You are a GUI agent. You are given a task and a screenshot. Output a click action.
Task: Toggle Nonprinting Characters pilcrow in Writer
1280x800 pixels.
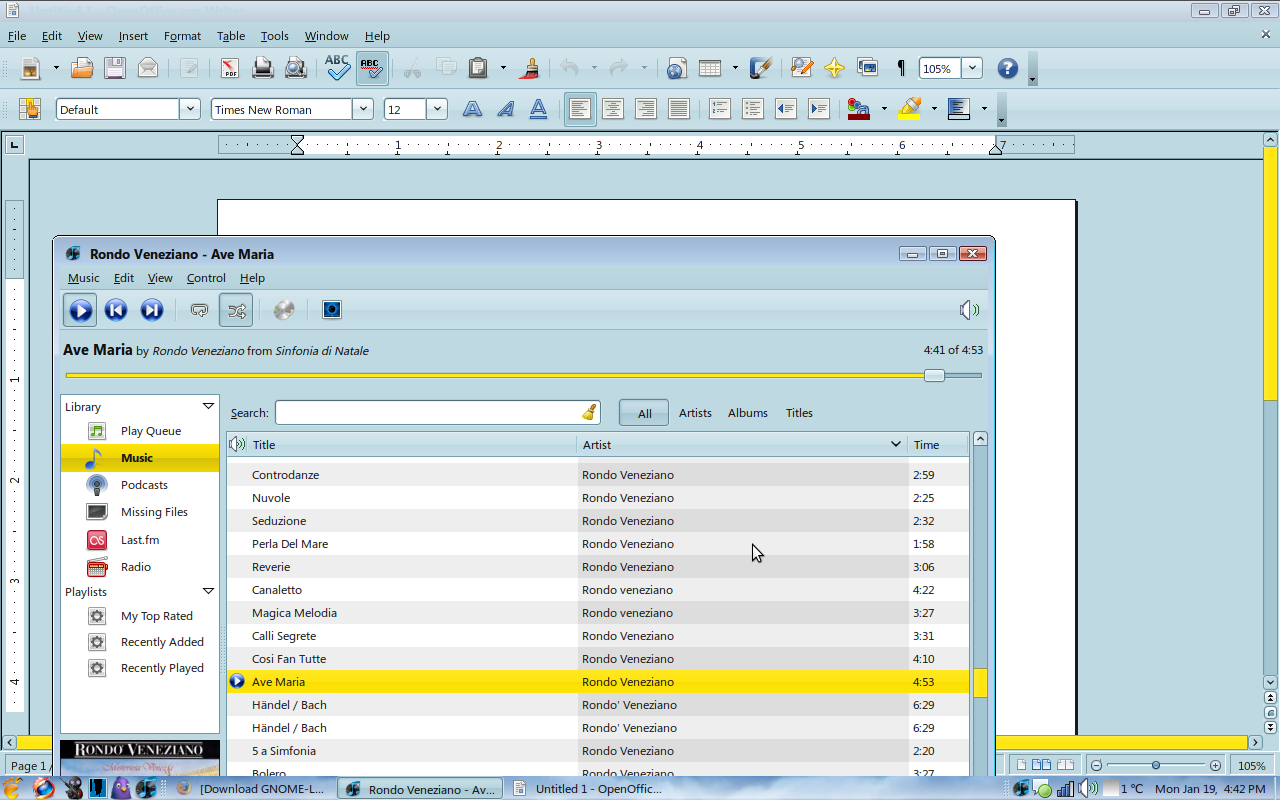coord(901,68)
